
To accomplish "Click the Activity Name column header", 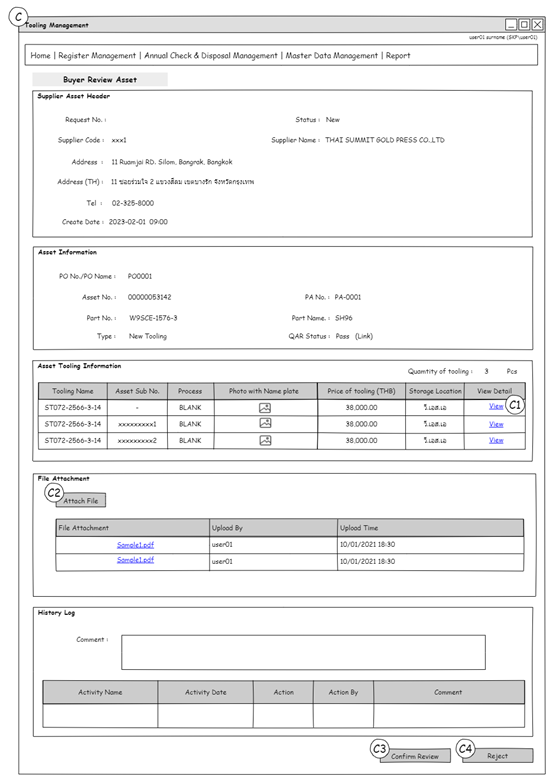I will [100, 692].
